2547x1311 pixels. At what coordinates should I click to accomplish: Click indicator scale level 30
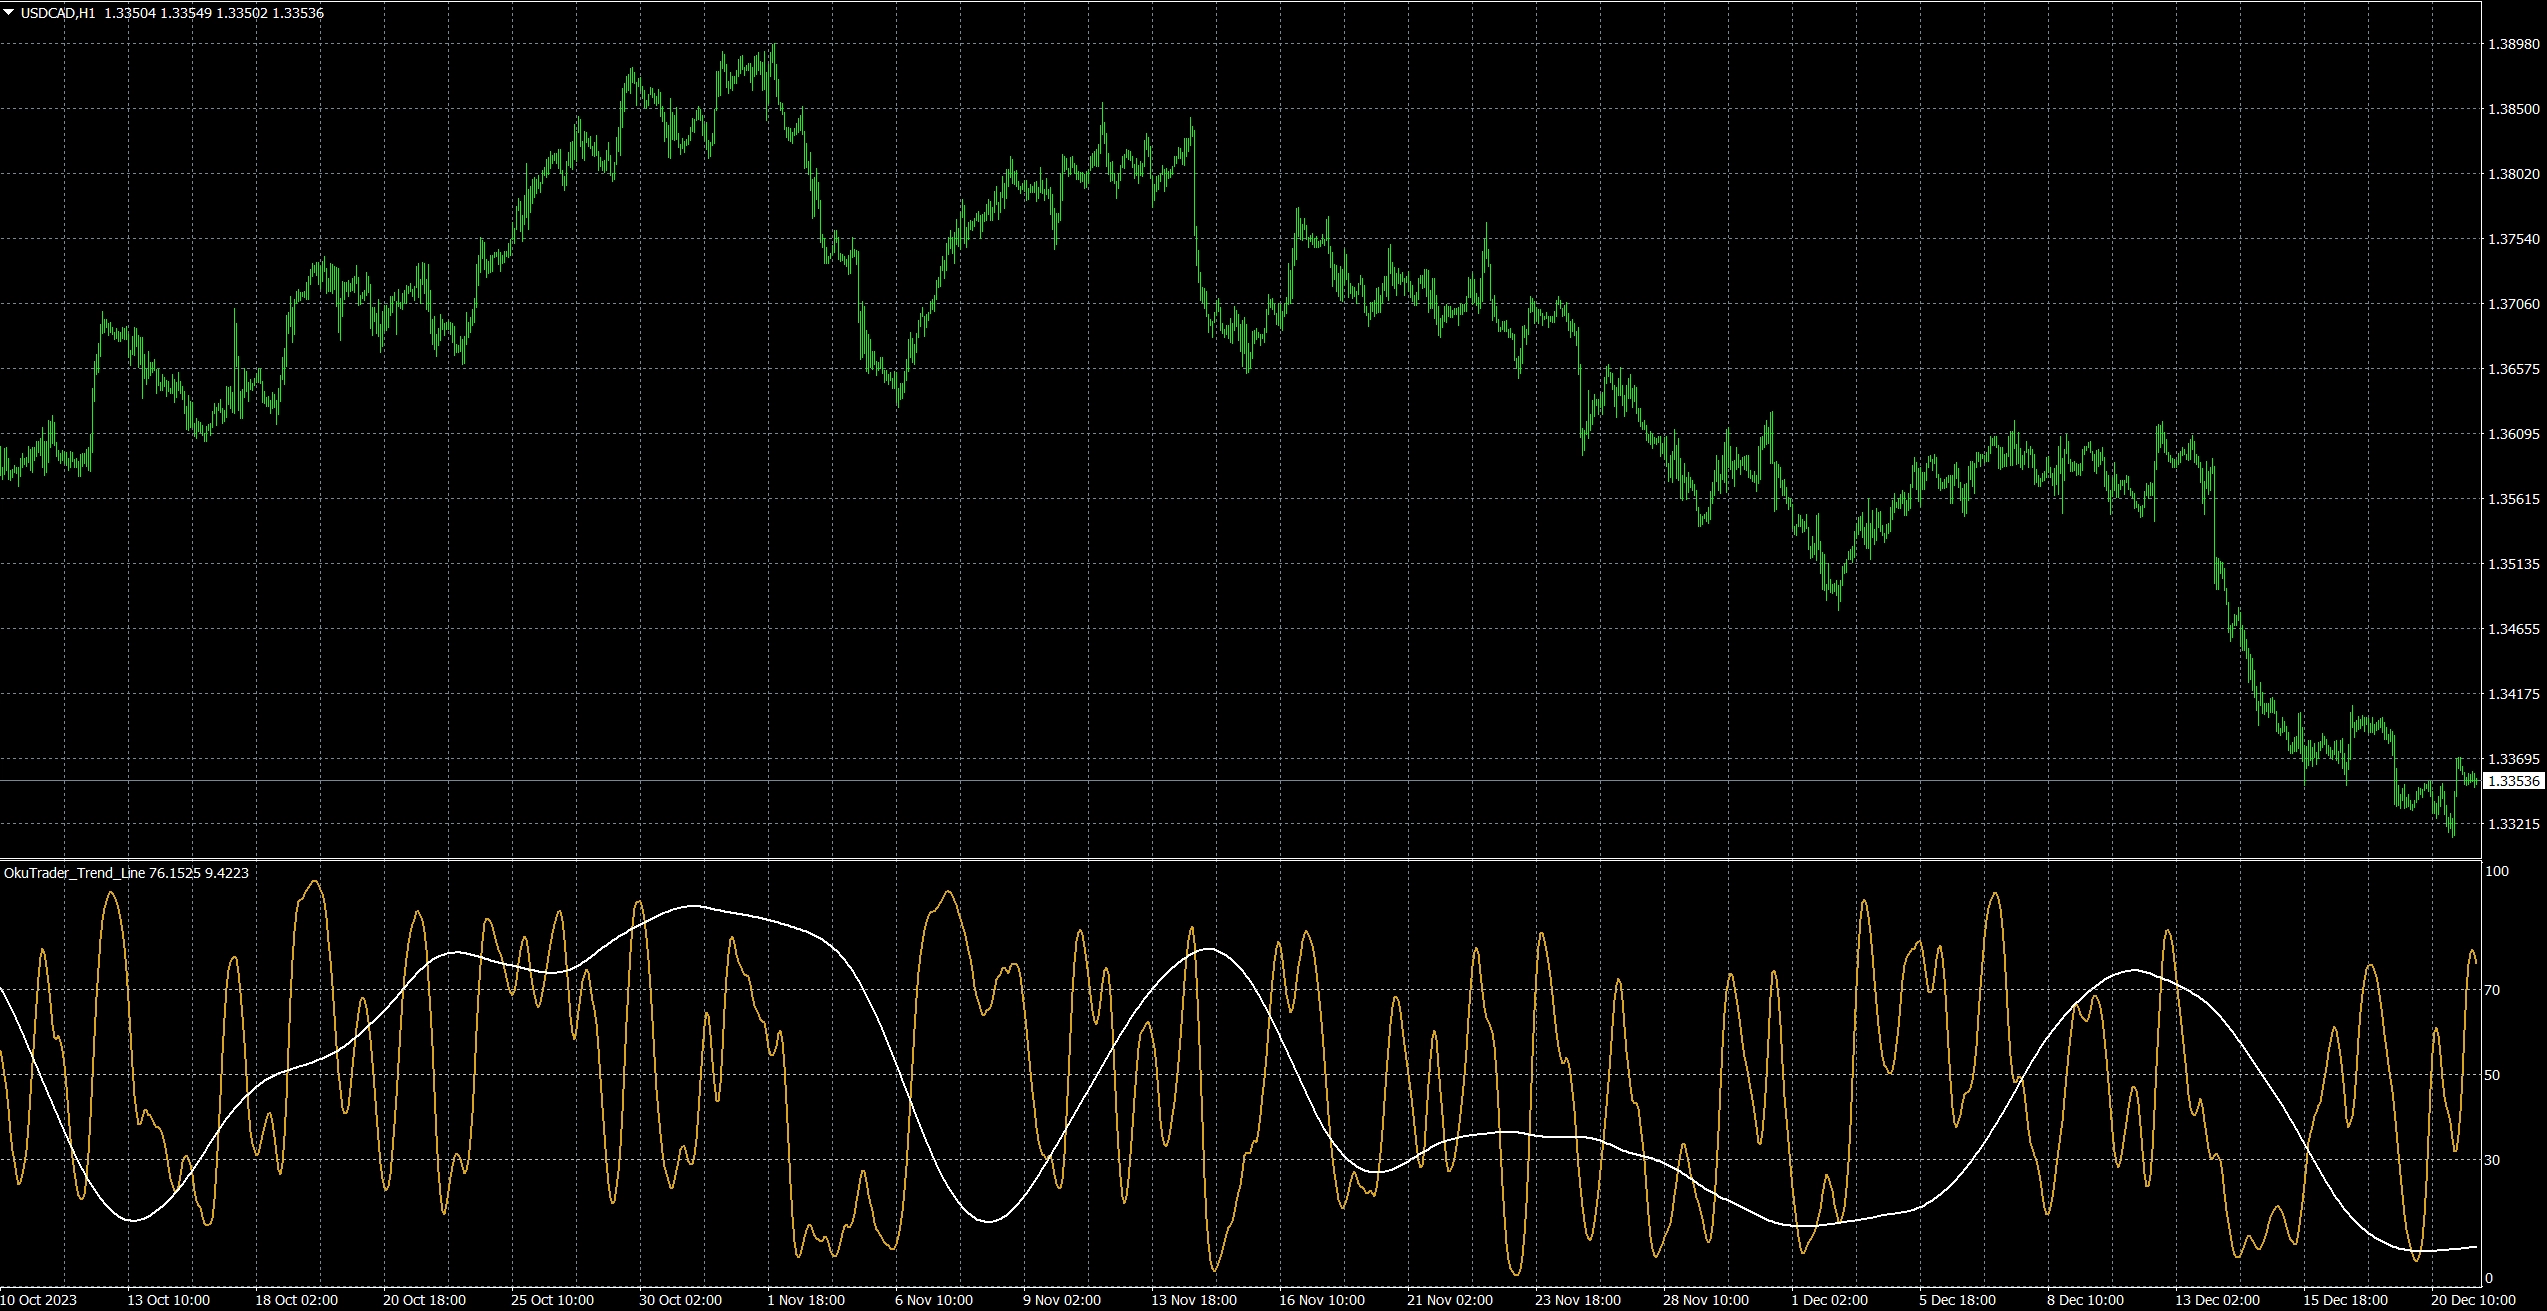pyautogui.click(x=2493, y=1160)
